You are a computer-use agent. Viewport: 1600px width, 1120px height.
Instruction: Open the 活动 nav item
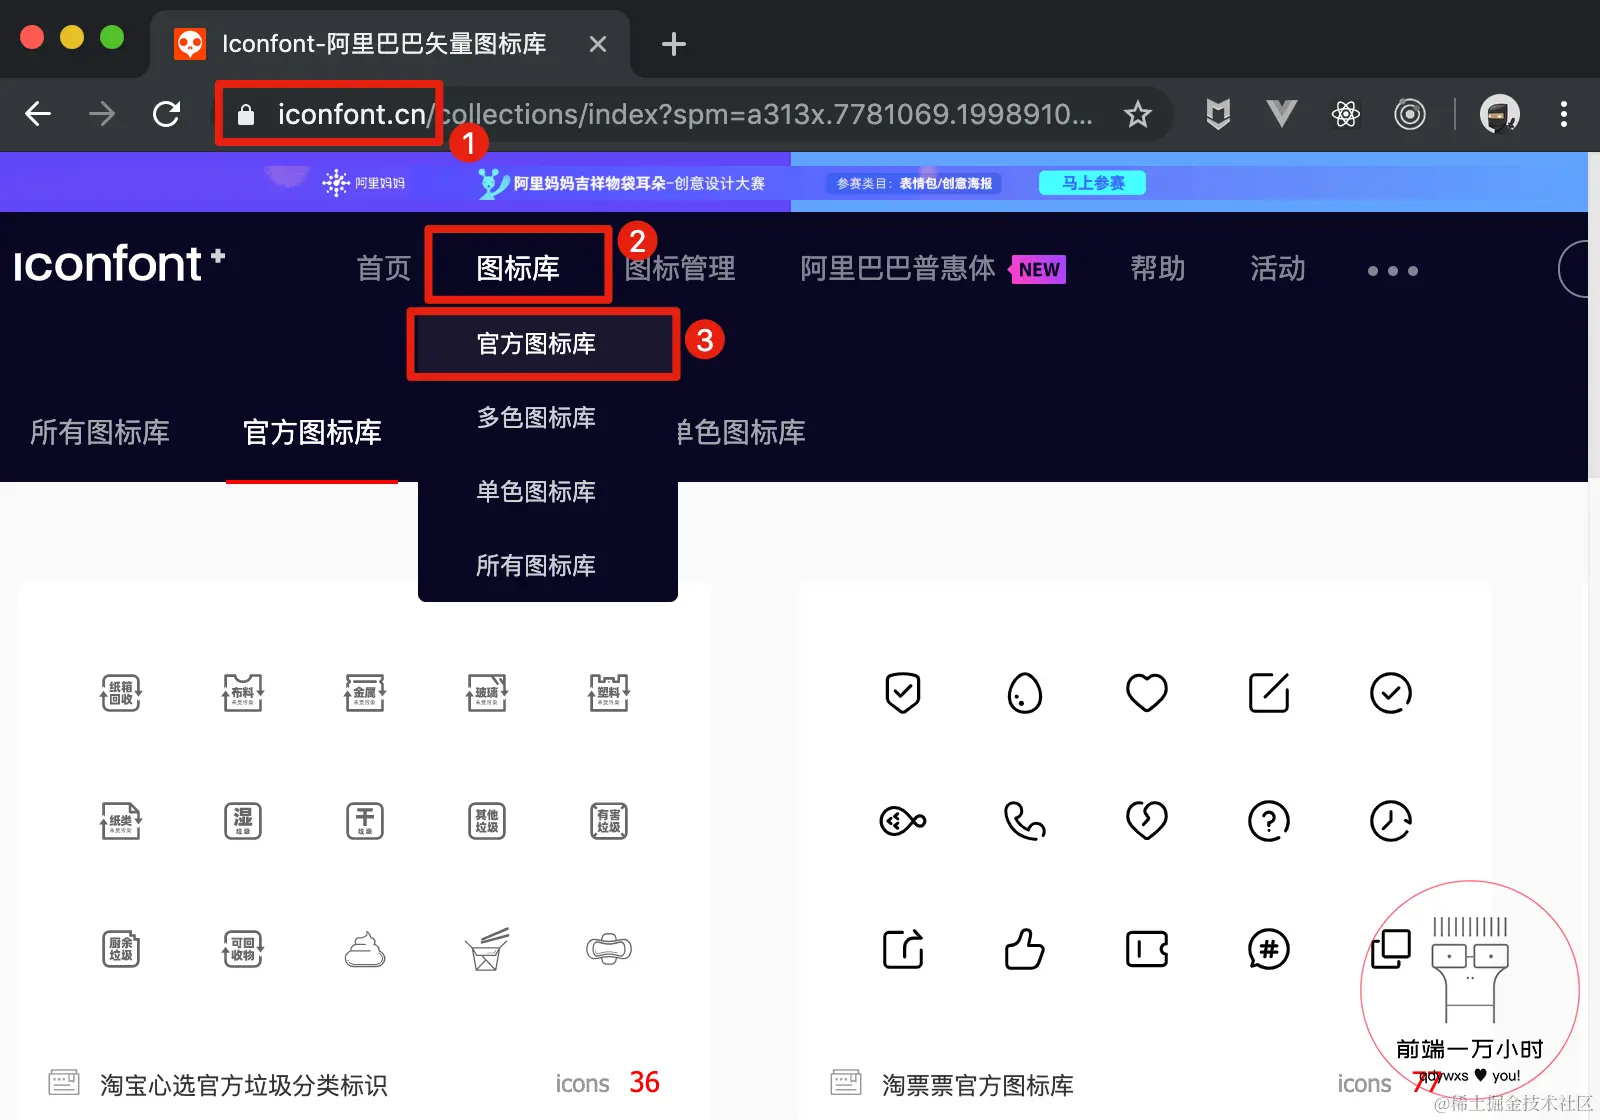[x=1278, y=268]
